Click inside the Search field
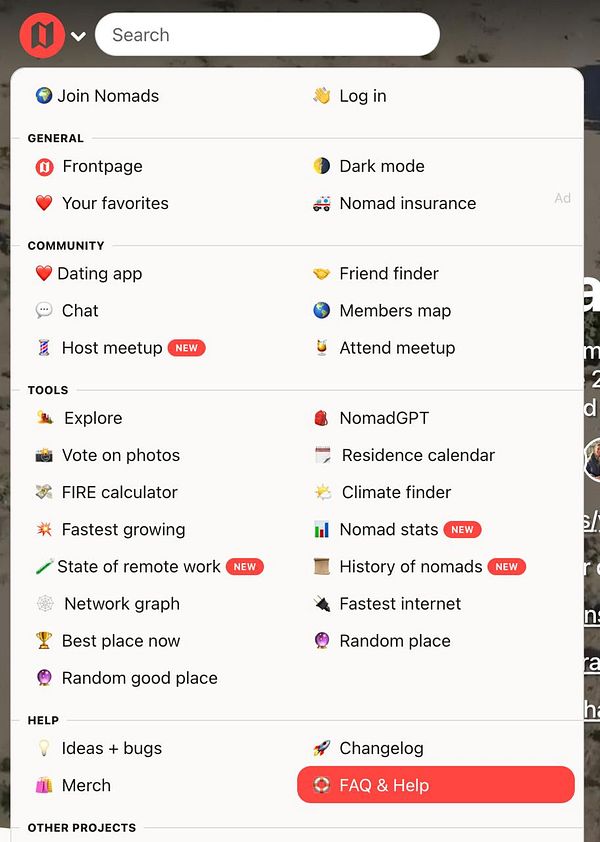 pyautogui.click(x=265, y=34)
